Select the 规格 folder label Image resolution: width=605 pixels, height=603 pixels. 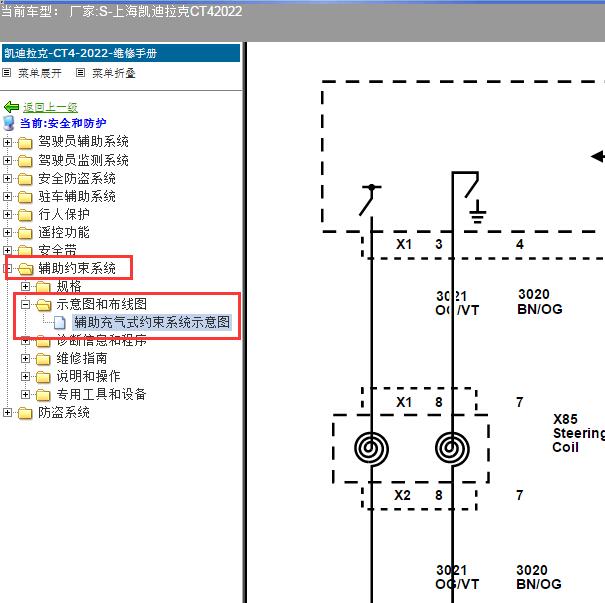[x=69, y=286]
